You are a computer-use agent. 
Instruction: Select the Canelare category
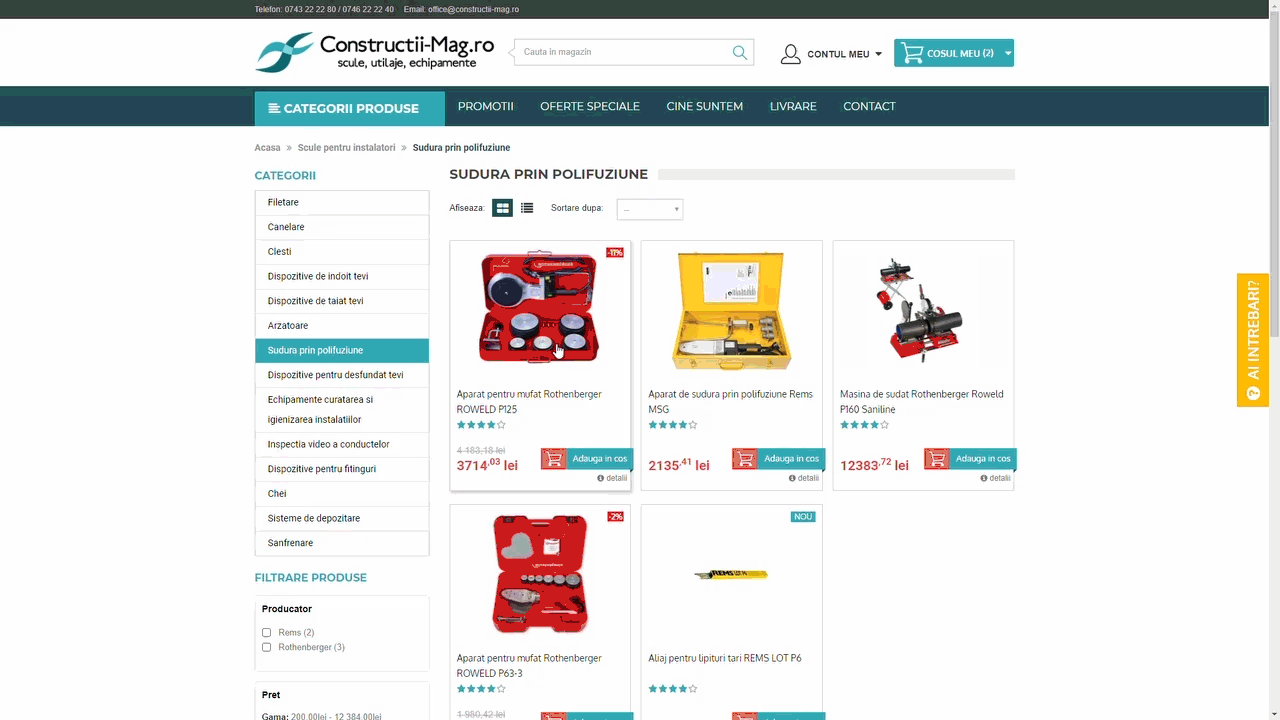pos(342,227)
